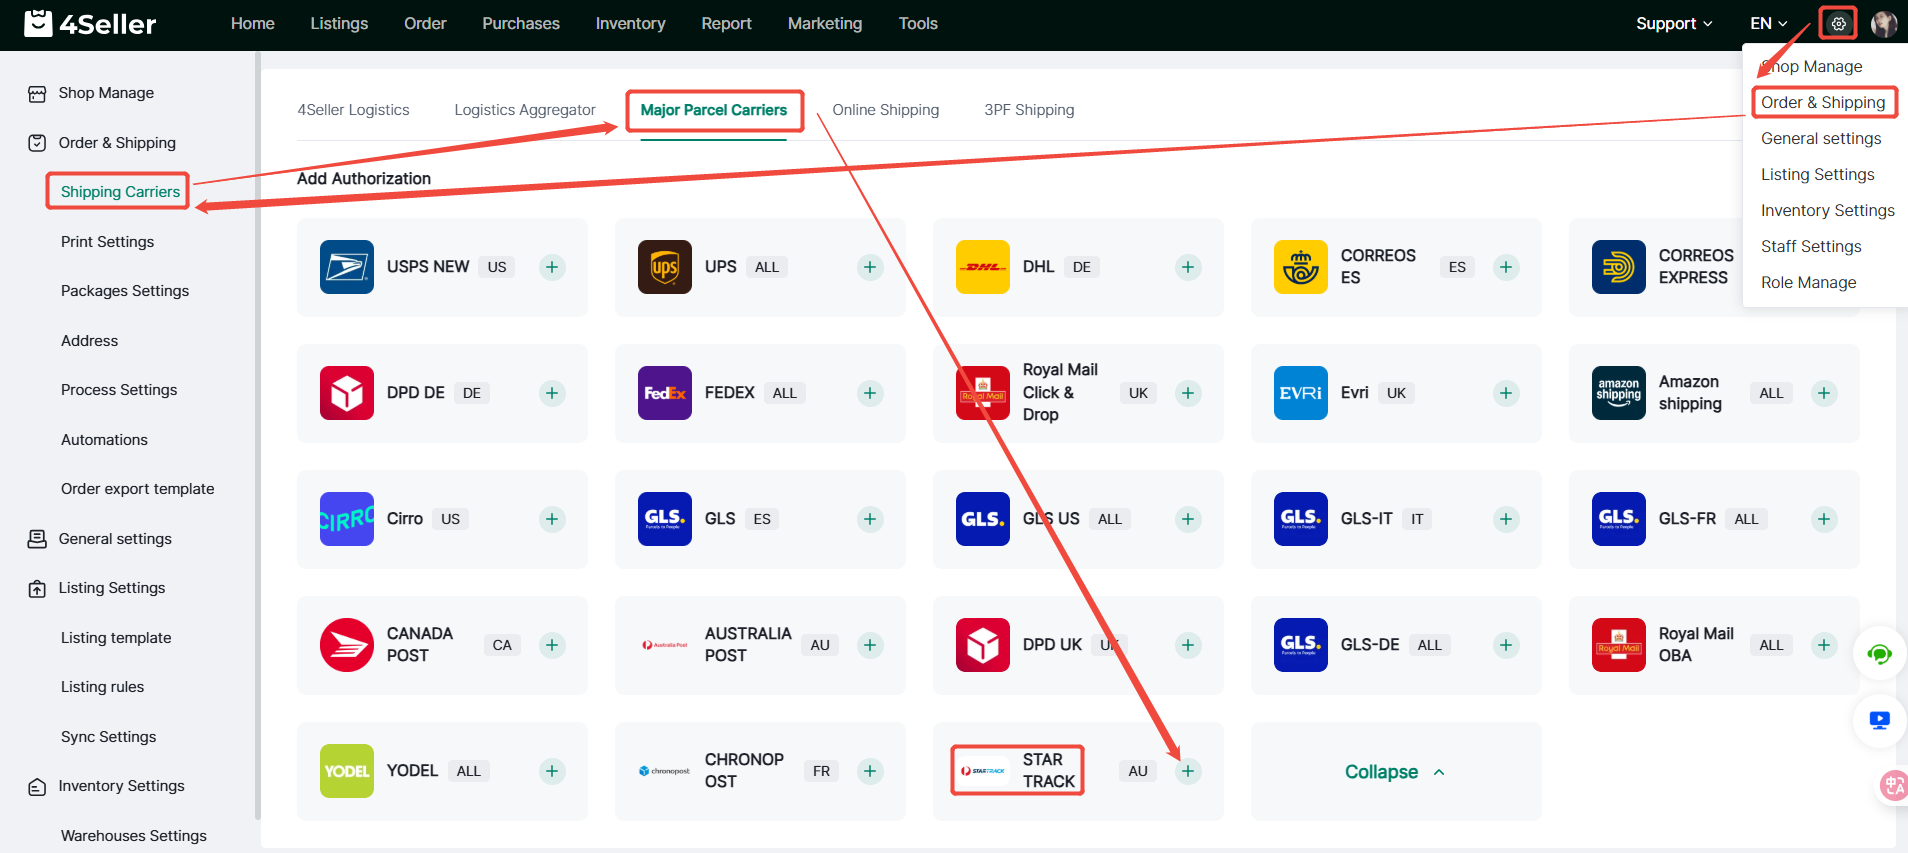Open Shipping Carriers in sidebar
This screenshot has width=1908, height=853.
click(120, 192)
